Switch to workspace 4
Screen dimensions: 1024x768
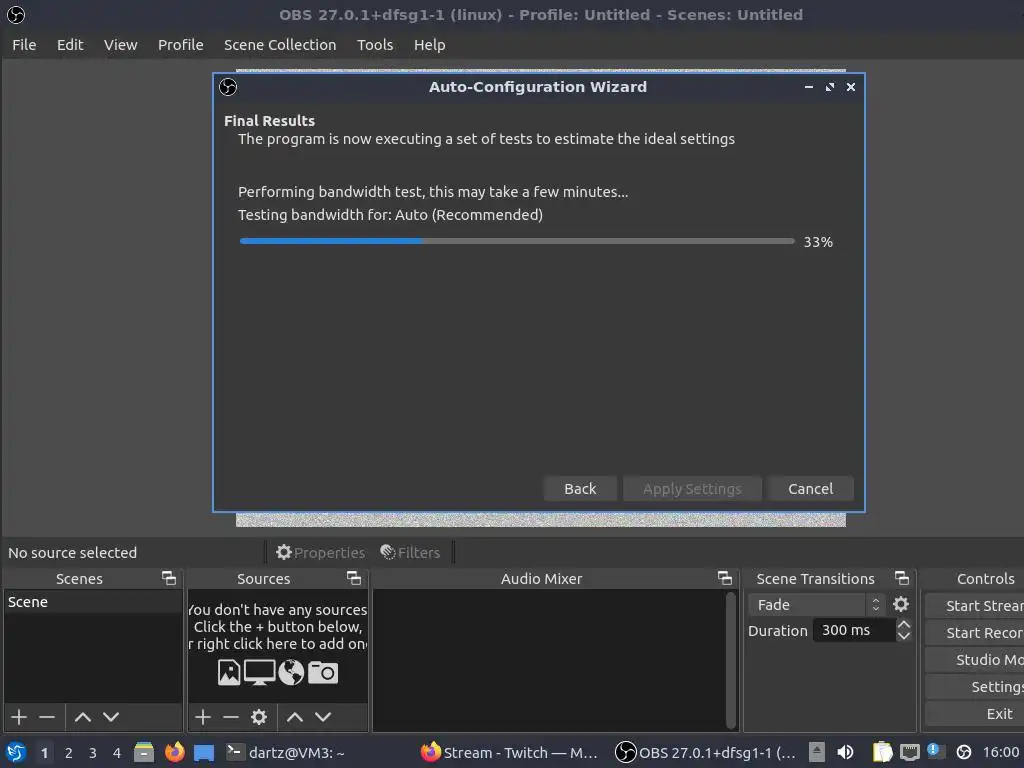117,753
